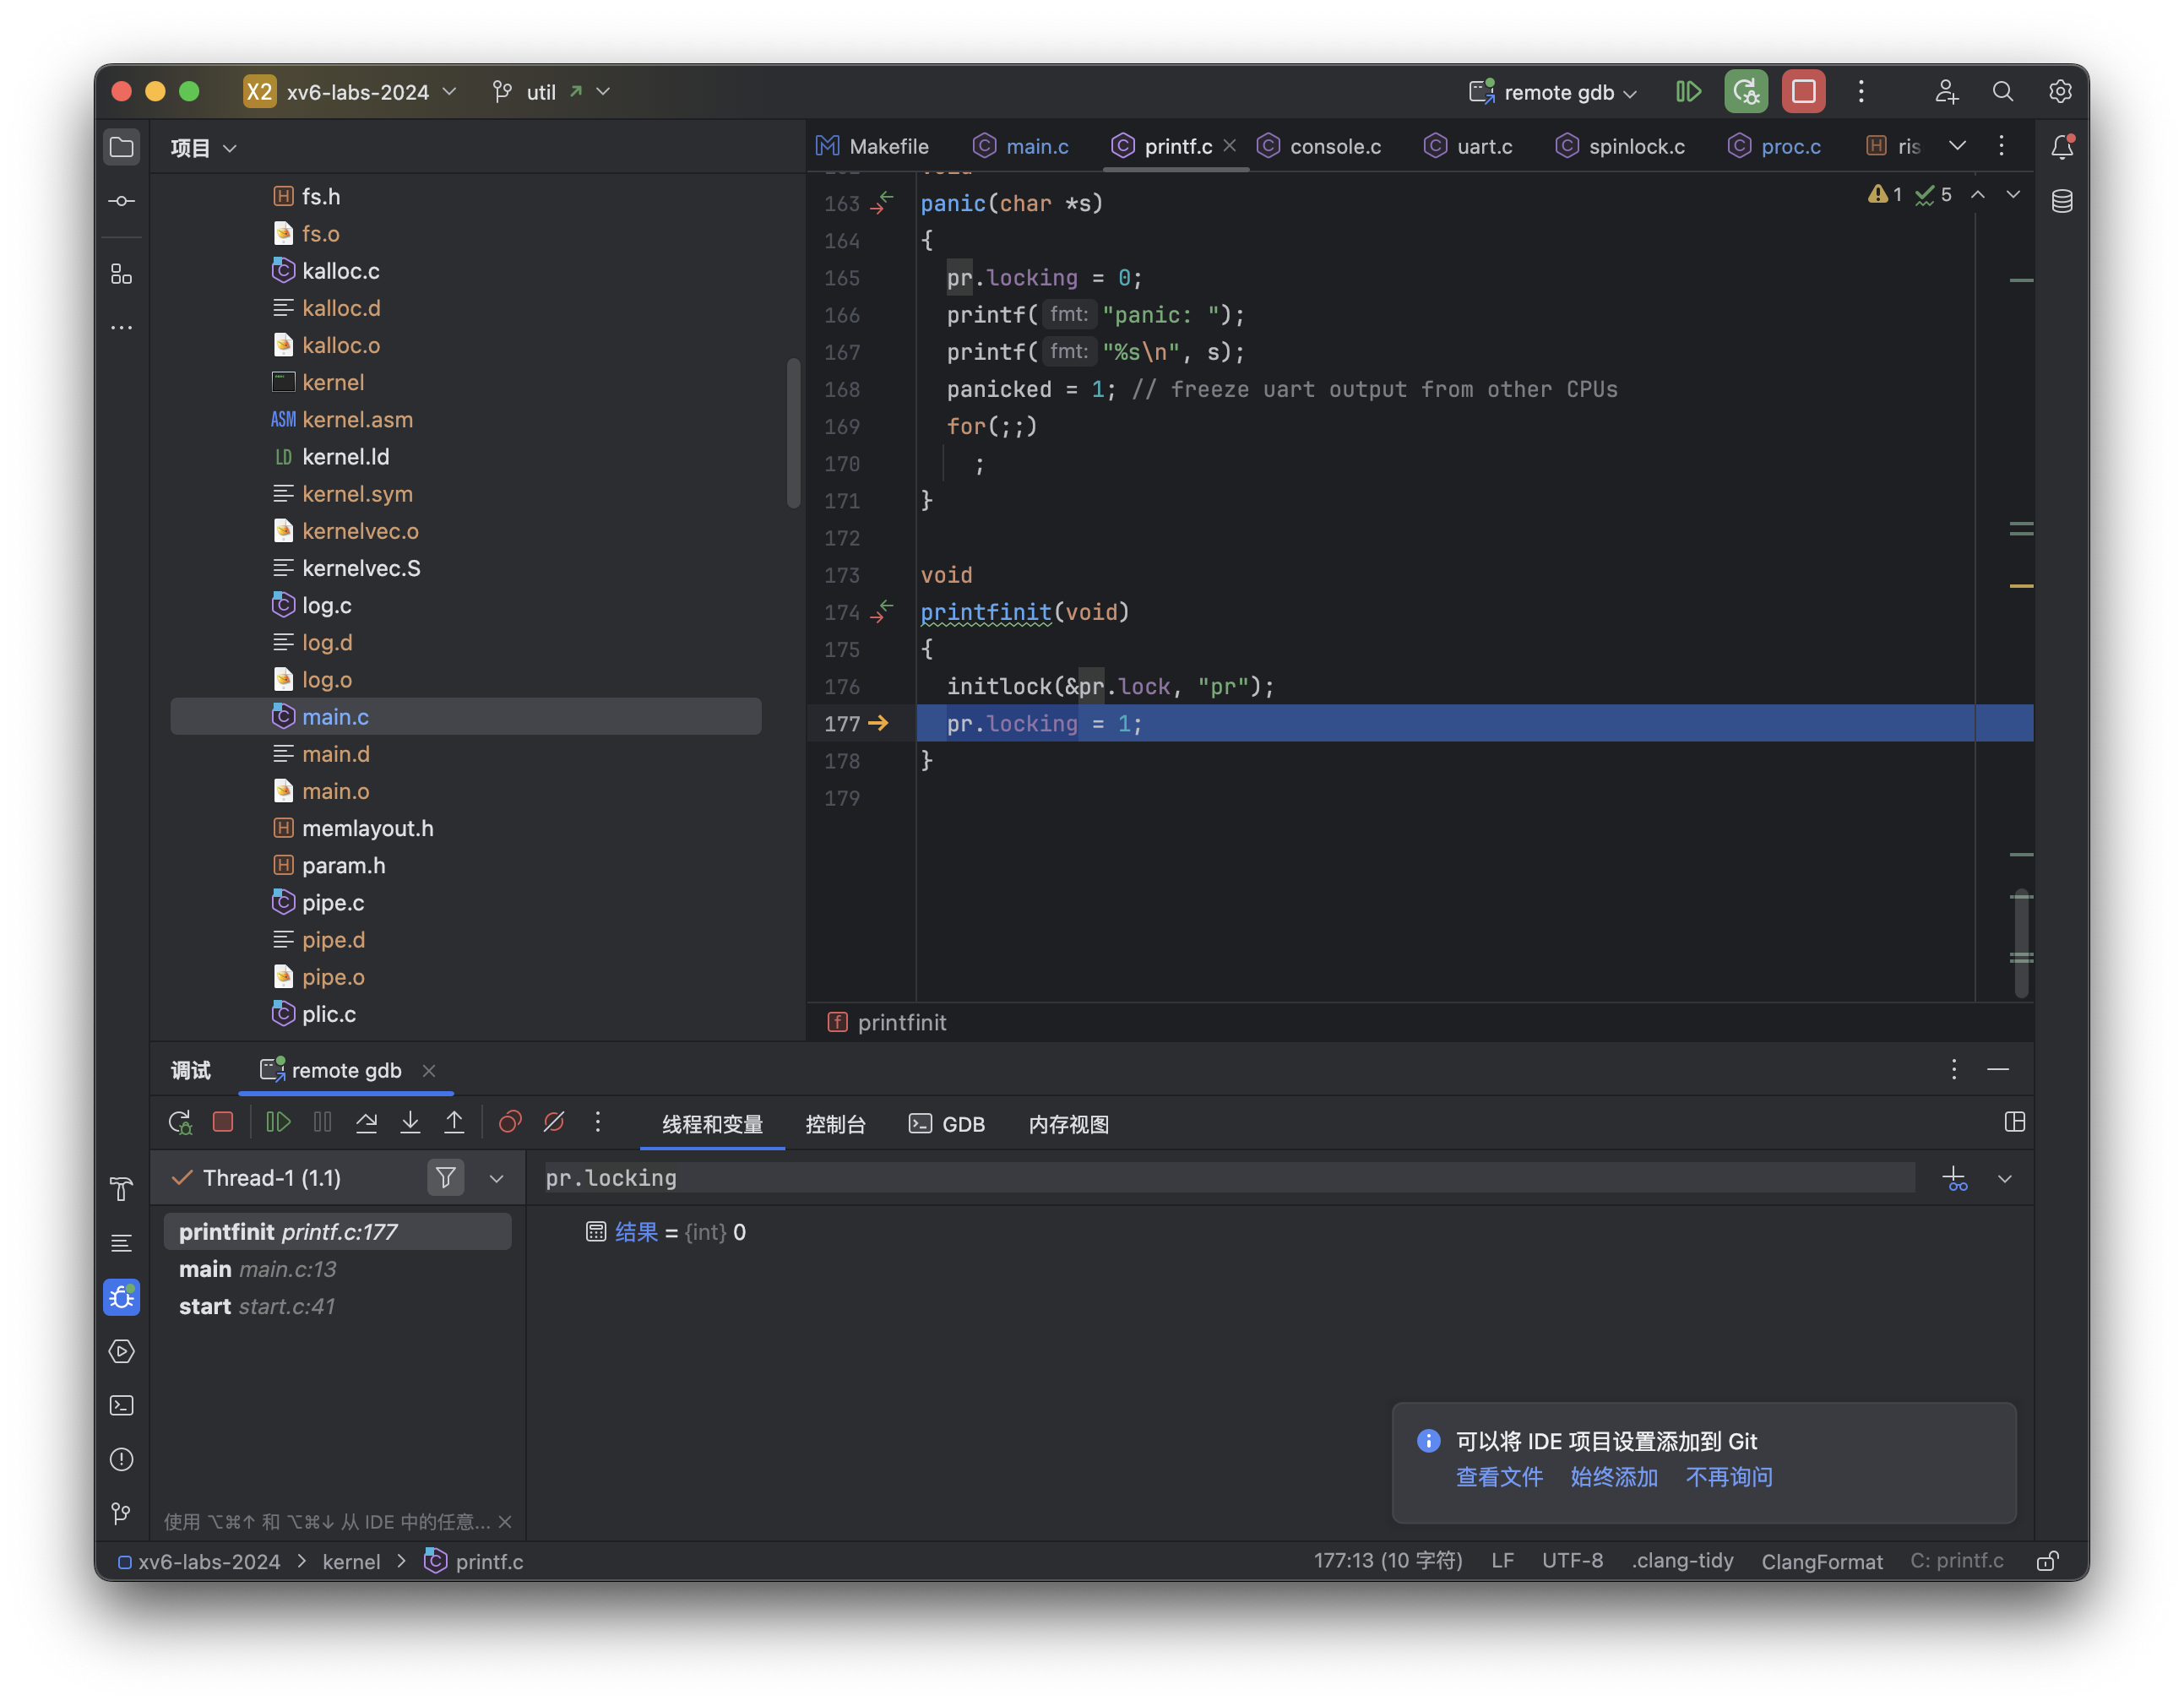
Task: Show hidden editor tabs chevron
Action: [1957, 146]
